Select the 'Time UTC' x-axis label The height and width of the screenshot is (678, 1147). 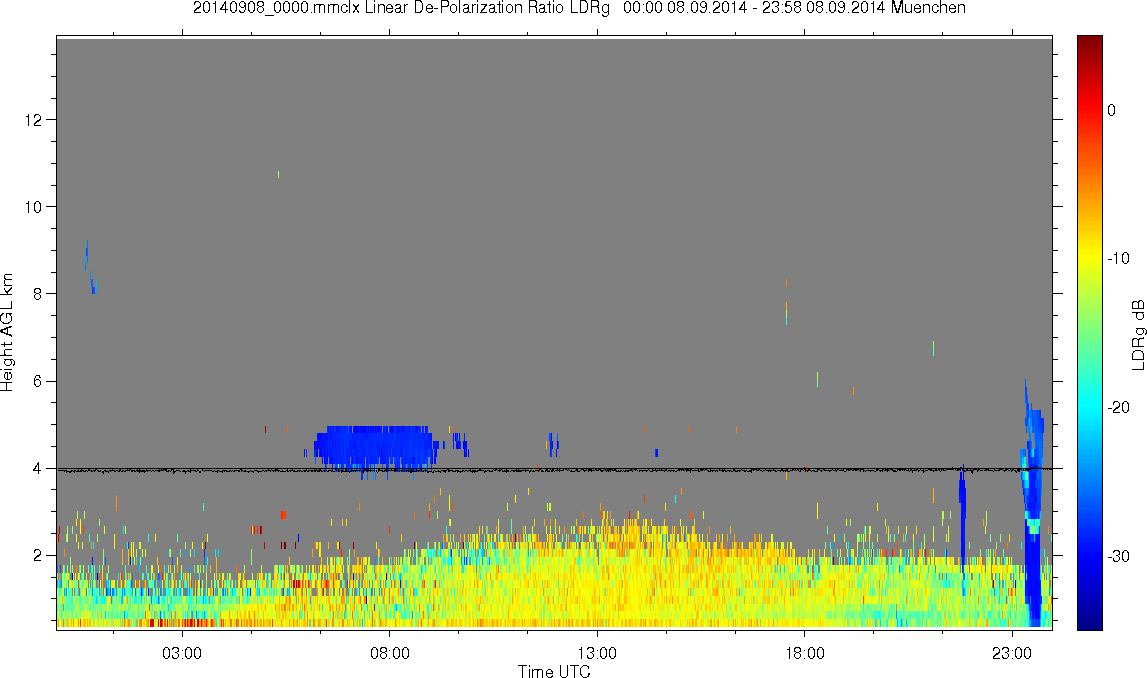[554, 671]
